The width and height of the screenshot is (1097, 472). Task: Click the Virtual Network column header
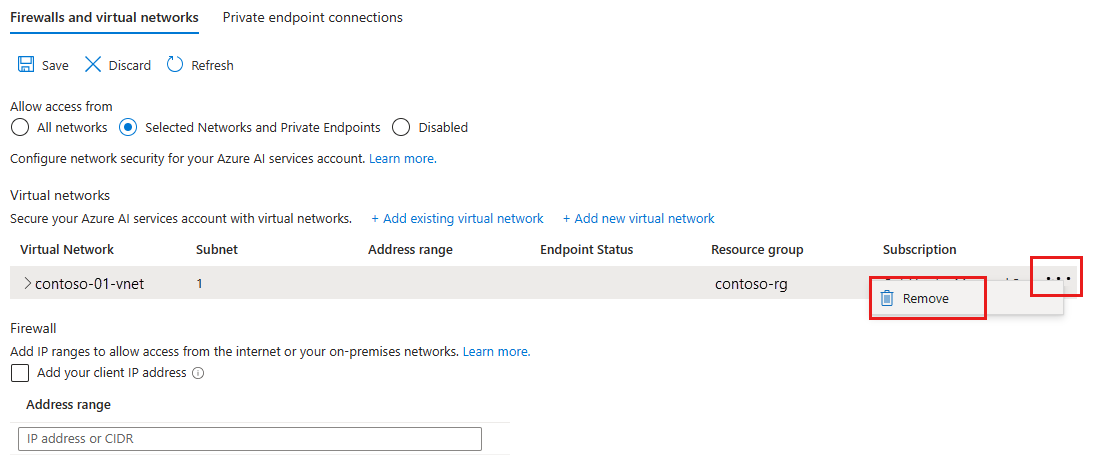(x=67, y=250)
